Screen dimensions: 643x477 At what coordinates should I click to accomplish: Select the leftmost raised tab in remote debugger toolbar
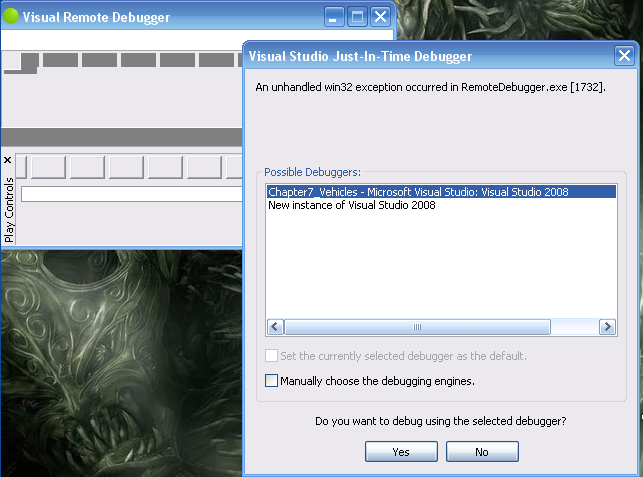[28, 62]
